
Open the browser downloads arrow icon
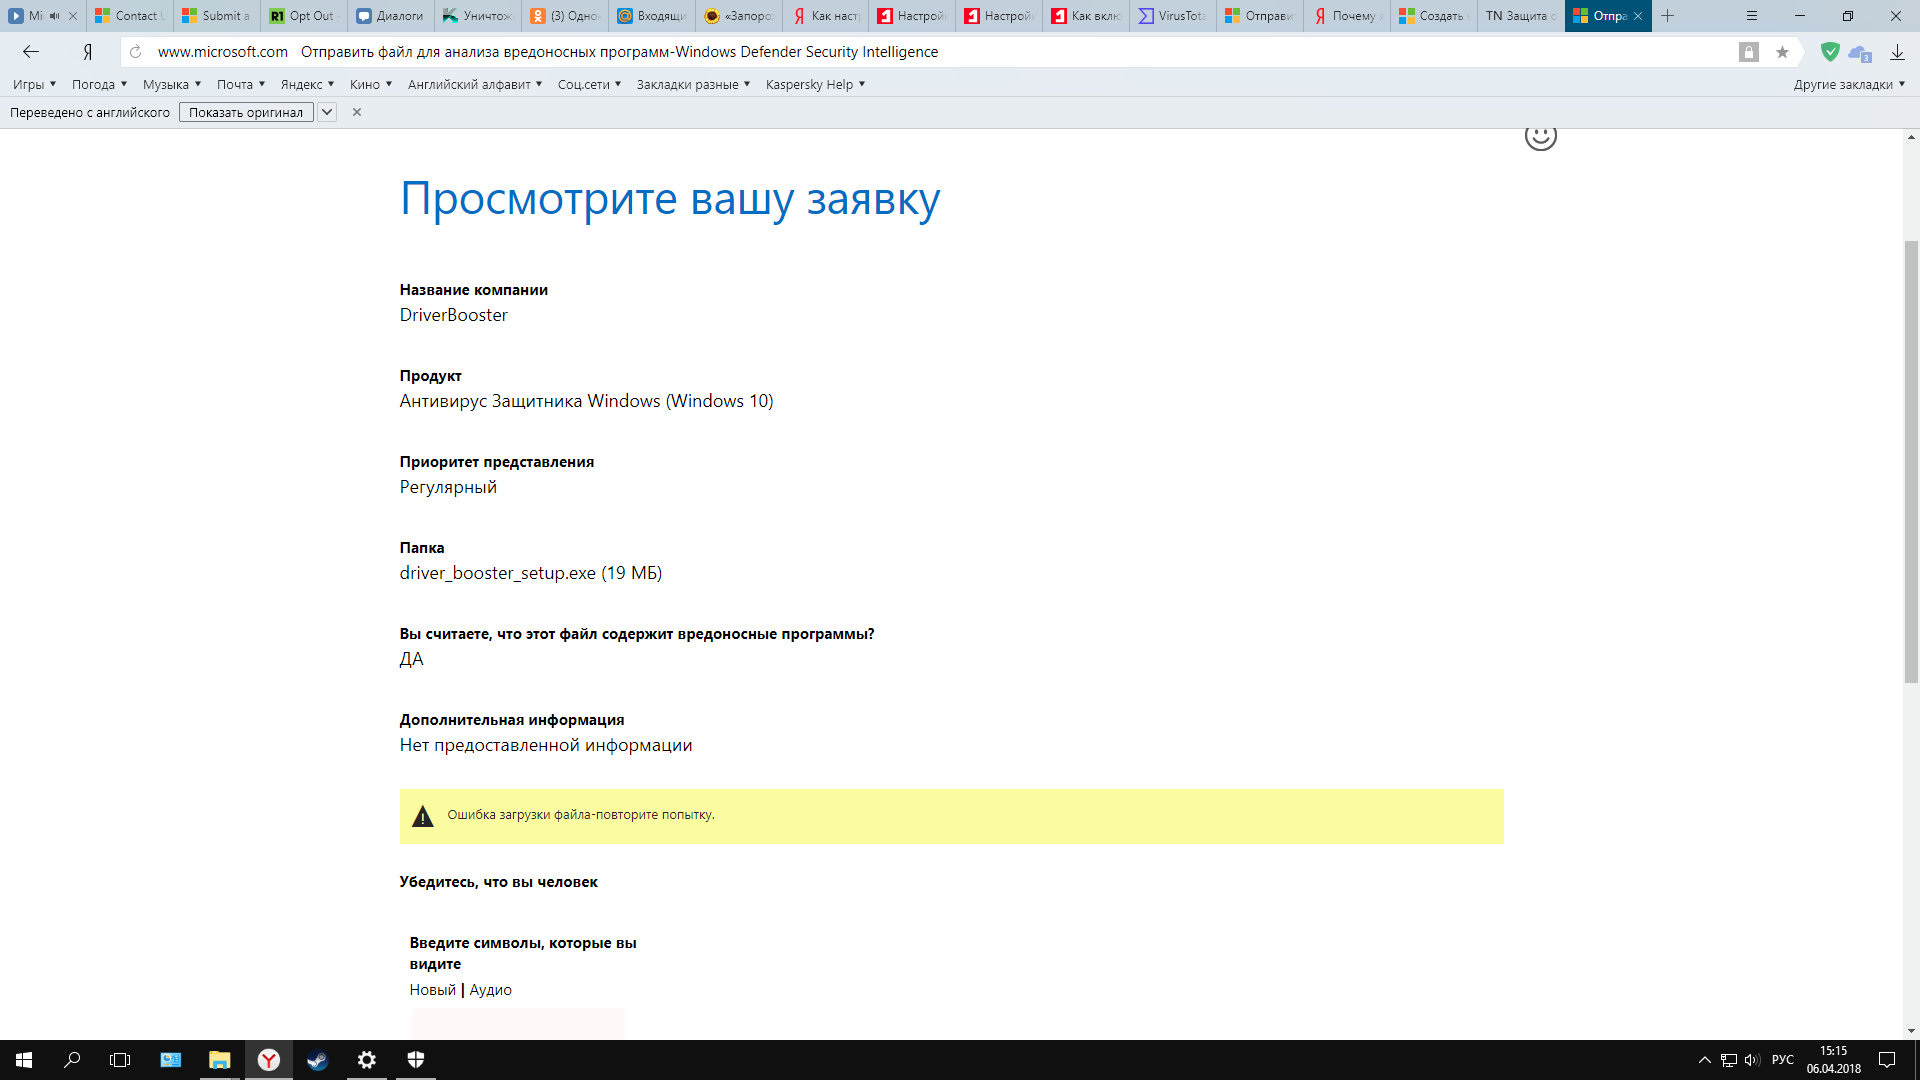pyautogui.click(x=1897, y=52)
